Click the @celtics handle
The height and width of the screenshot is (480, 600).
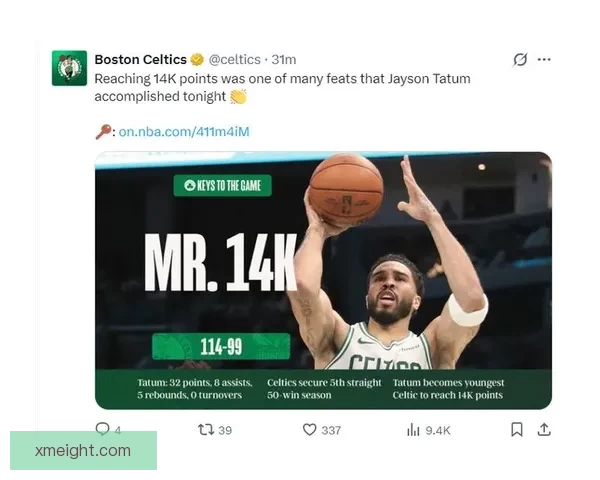click(x=235, y=59)
